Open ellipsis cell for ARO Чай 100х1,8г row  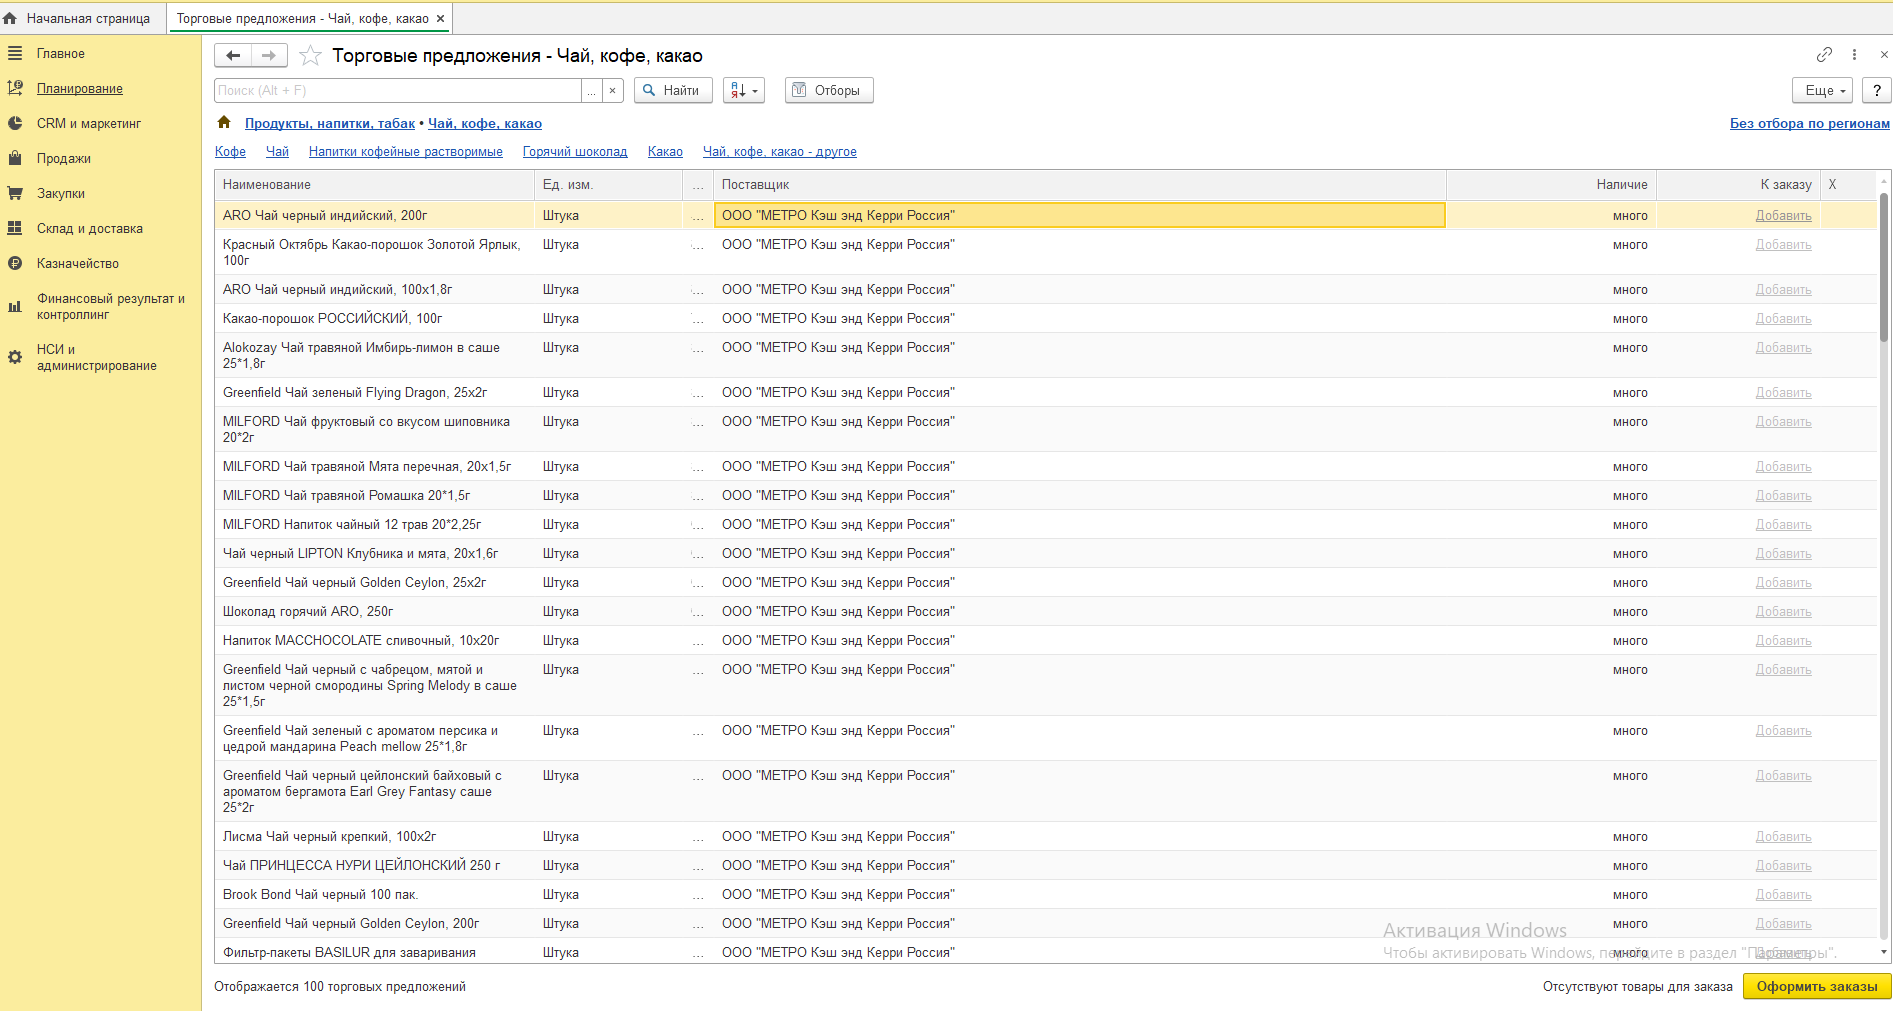(x=698, y=289)
